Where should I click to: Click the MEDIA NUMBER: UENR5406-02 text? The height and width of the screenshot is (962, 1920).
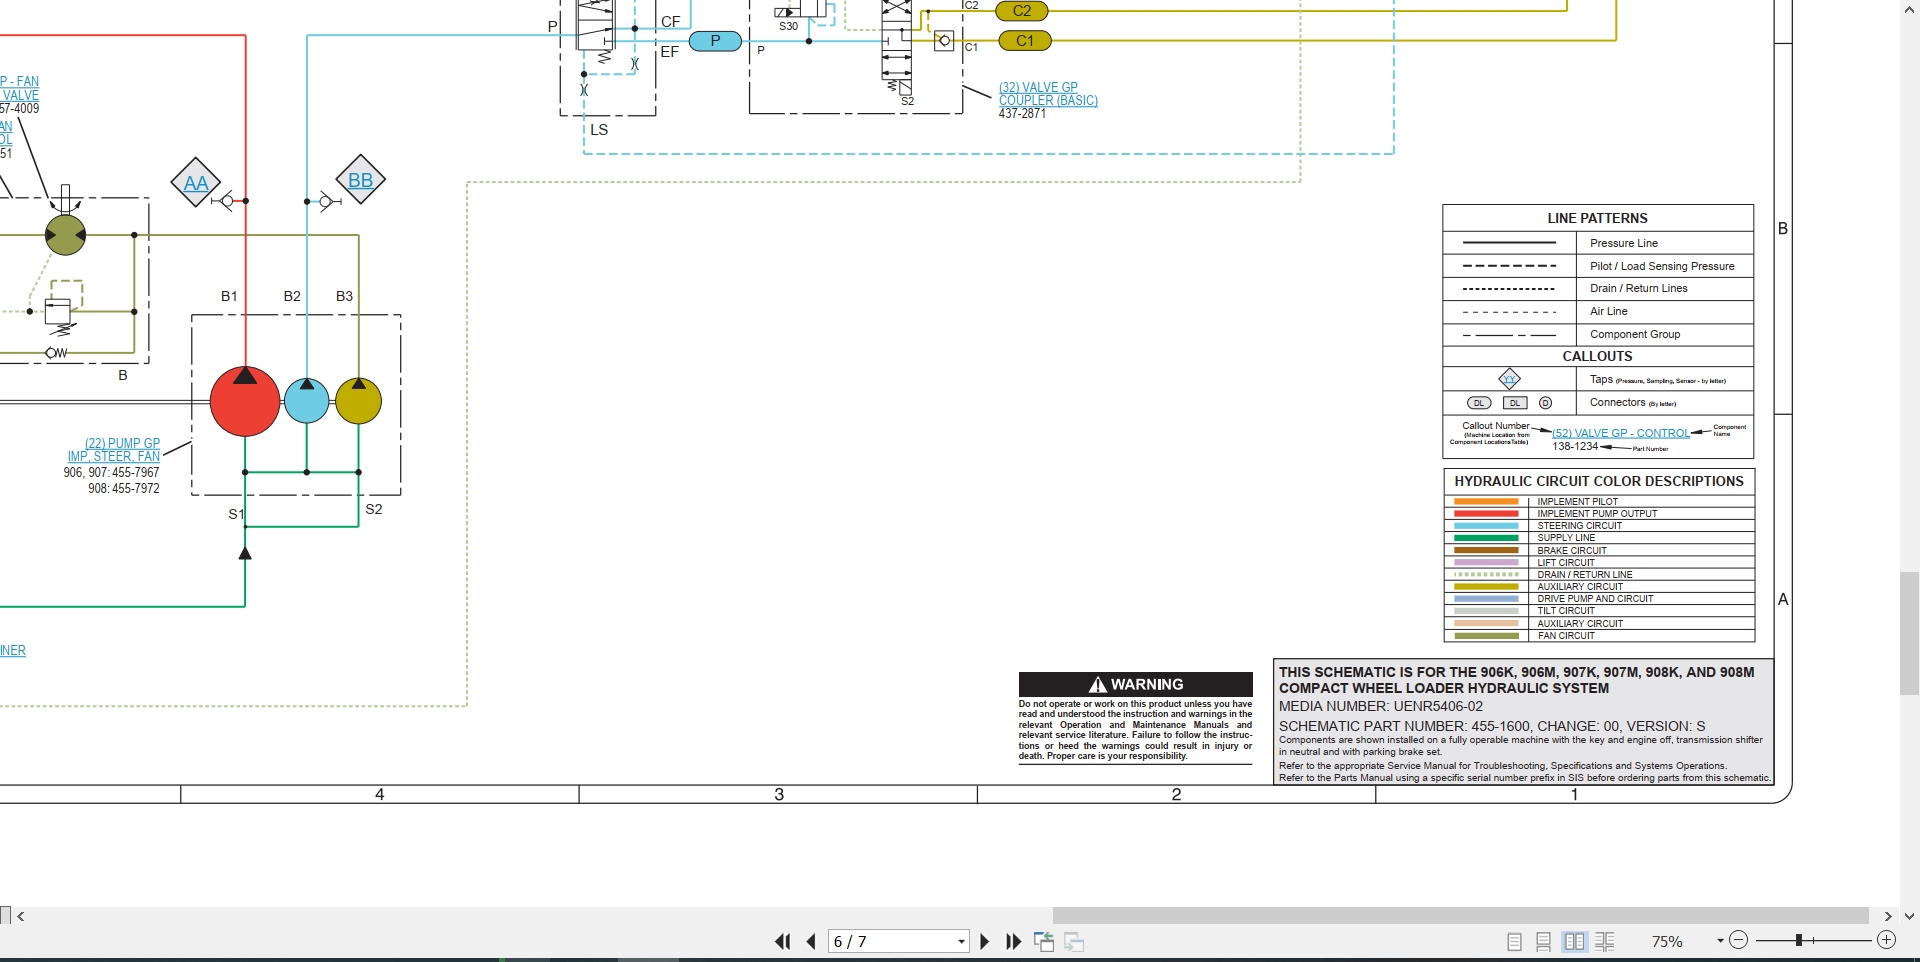[x=1381, y=706]
